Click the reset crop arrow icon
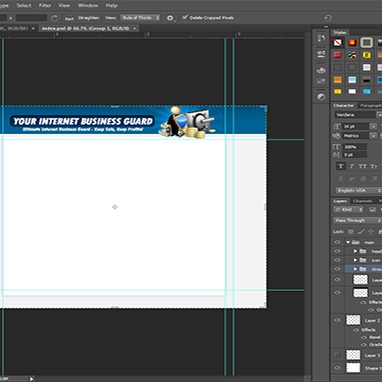 point(327,18)
